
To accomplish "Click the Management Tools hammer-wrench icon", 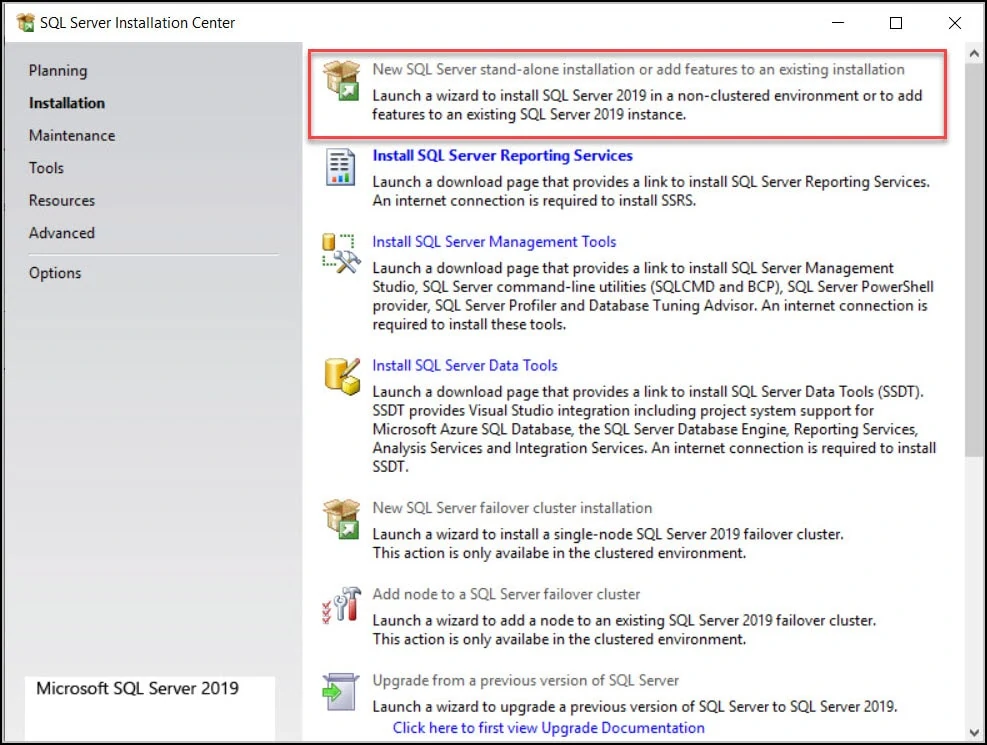I will [341, 253].
